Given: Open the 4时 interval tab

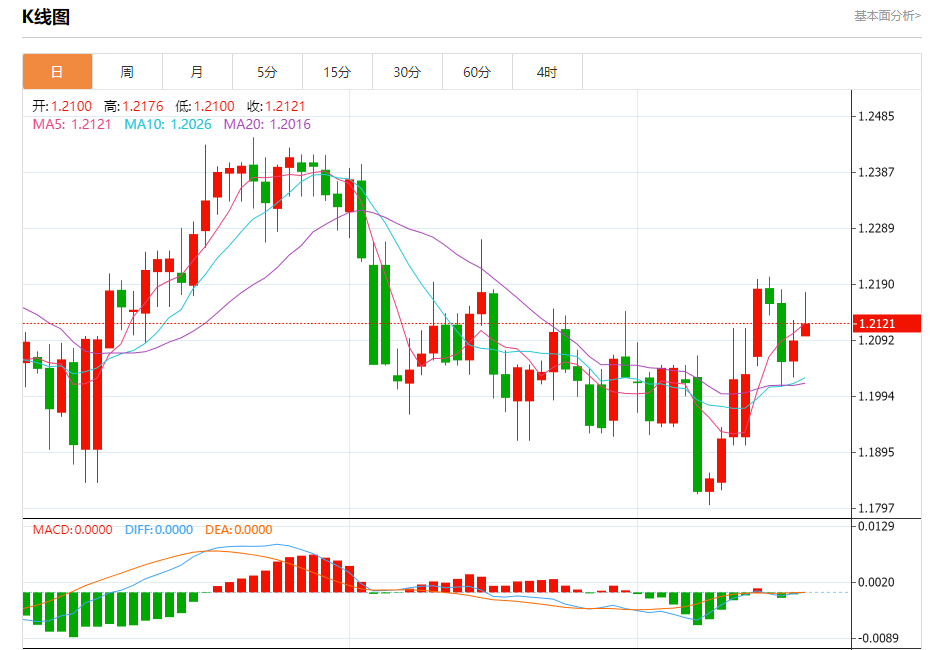Looking at the screenshot, I should [x=547, y=72].
